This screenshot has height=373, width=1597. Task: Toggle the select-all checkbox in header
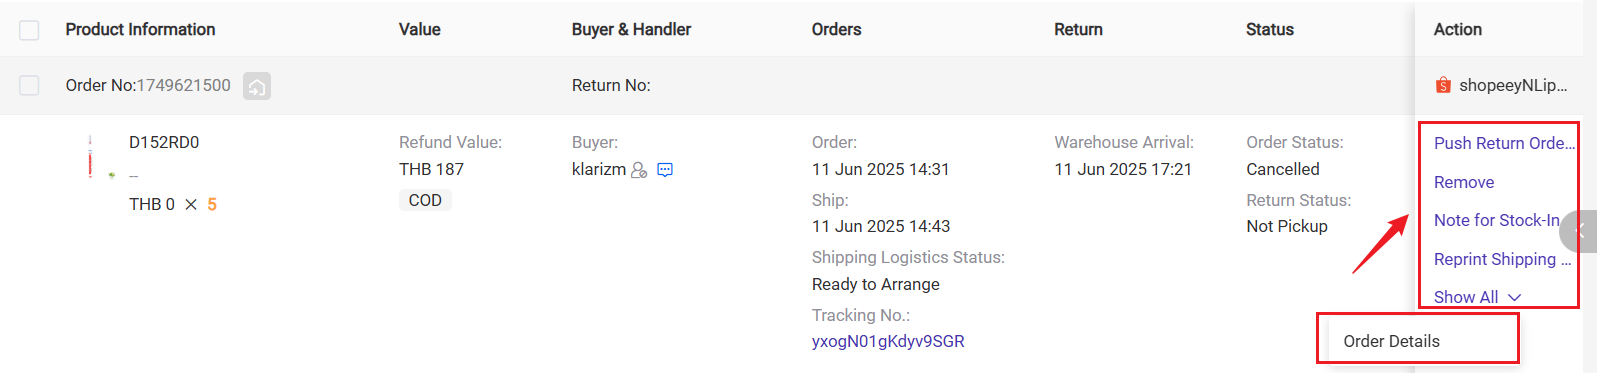point(30,30)
